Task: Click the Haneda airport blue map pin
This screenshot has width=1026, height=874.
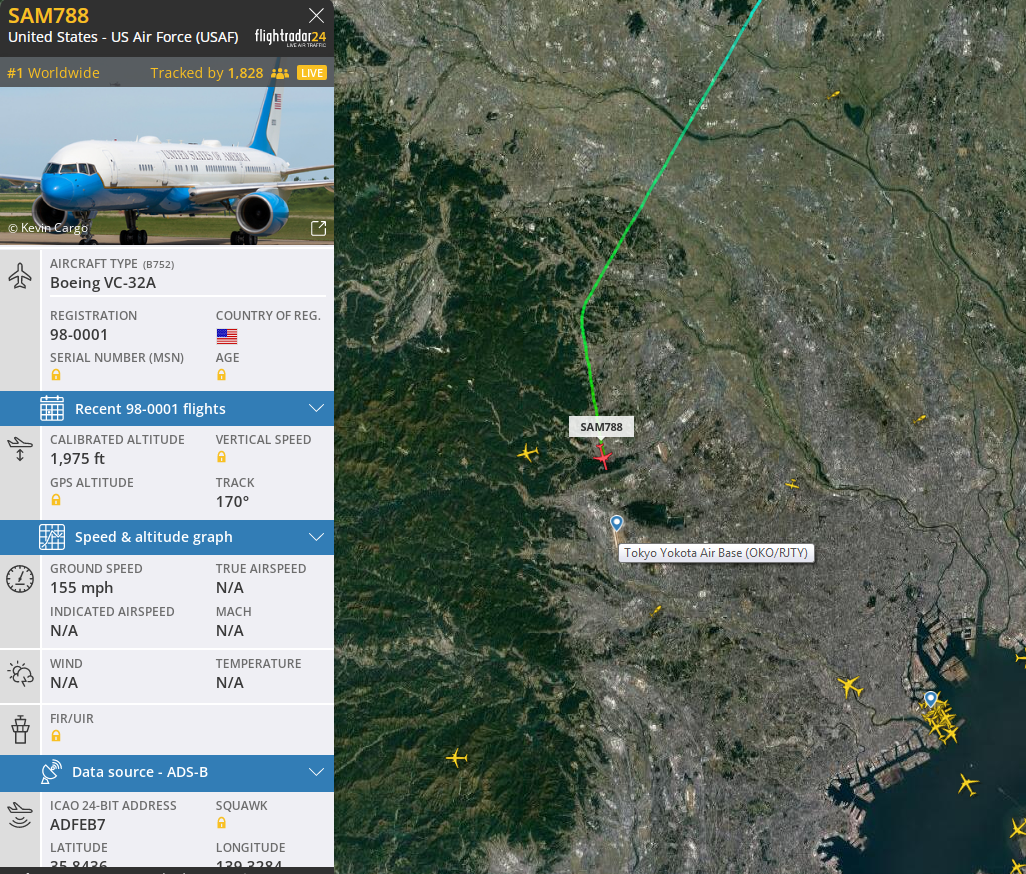Action: (930, 699)
